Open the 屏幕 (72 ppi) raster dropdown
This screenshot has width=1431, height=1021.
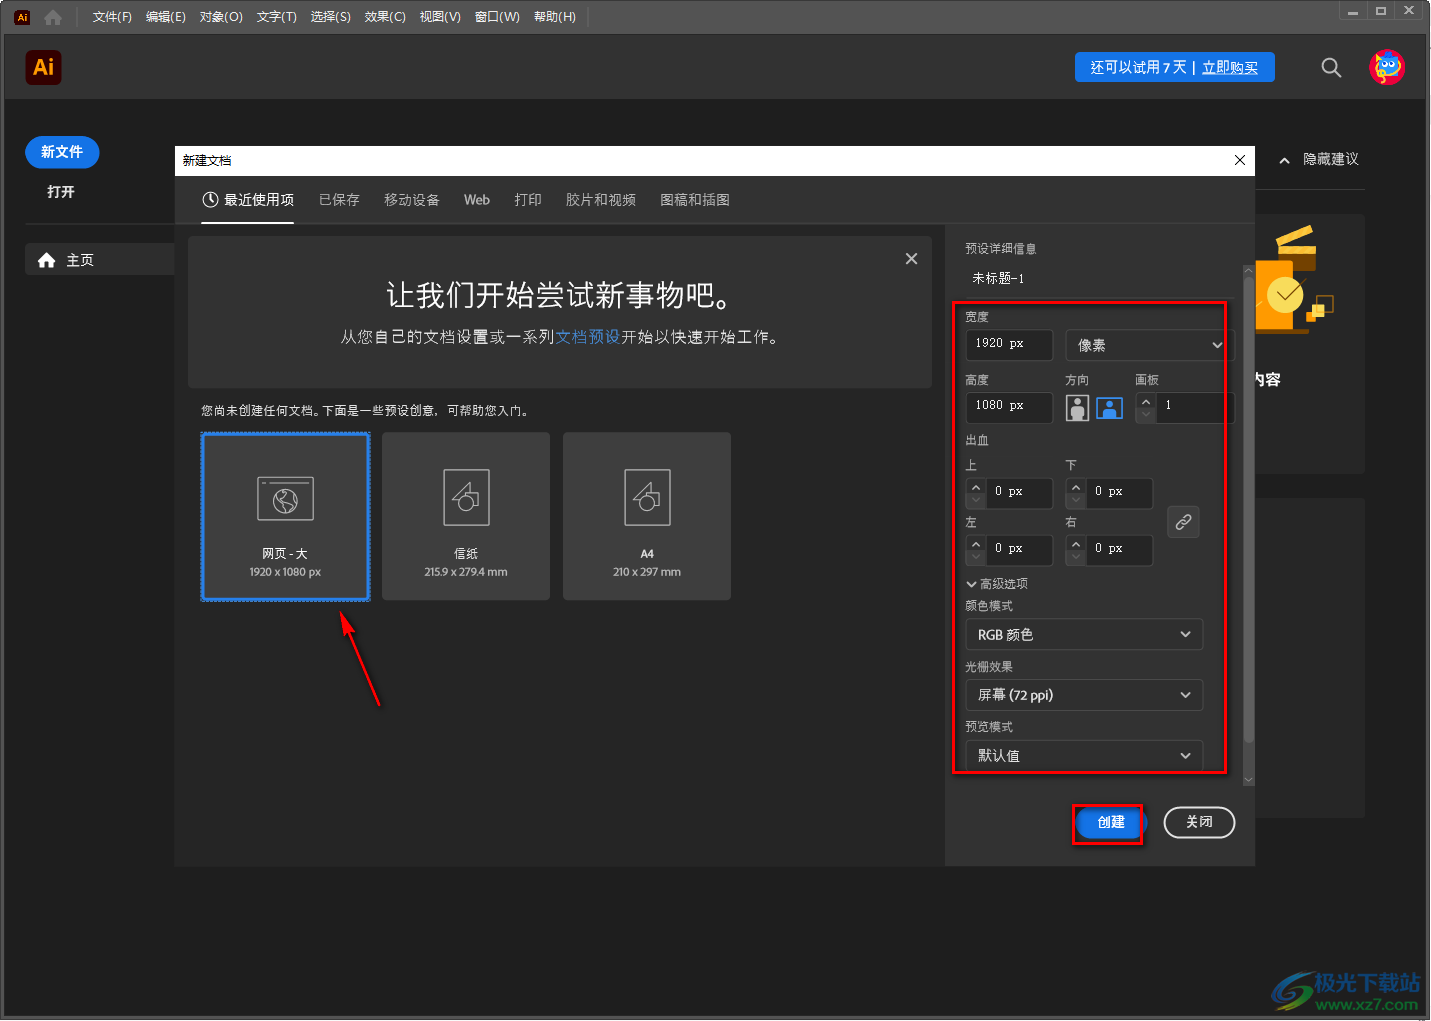click(1083, 695)
